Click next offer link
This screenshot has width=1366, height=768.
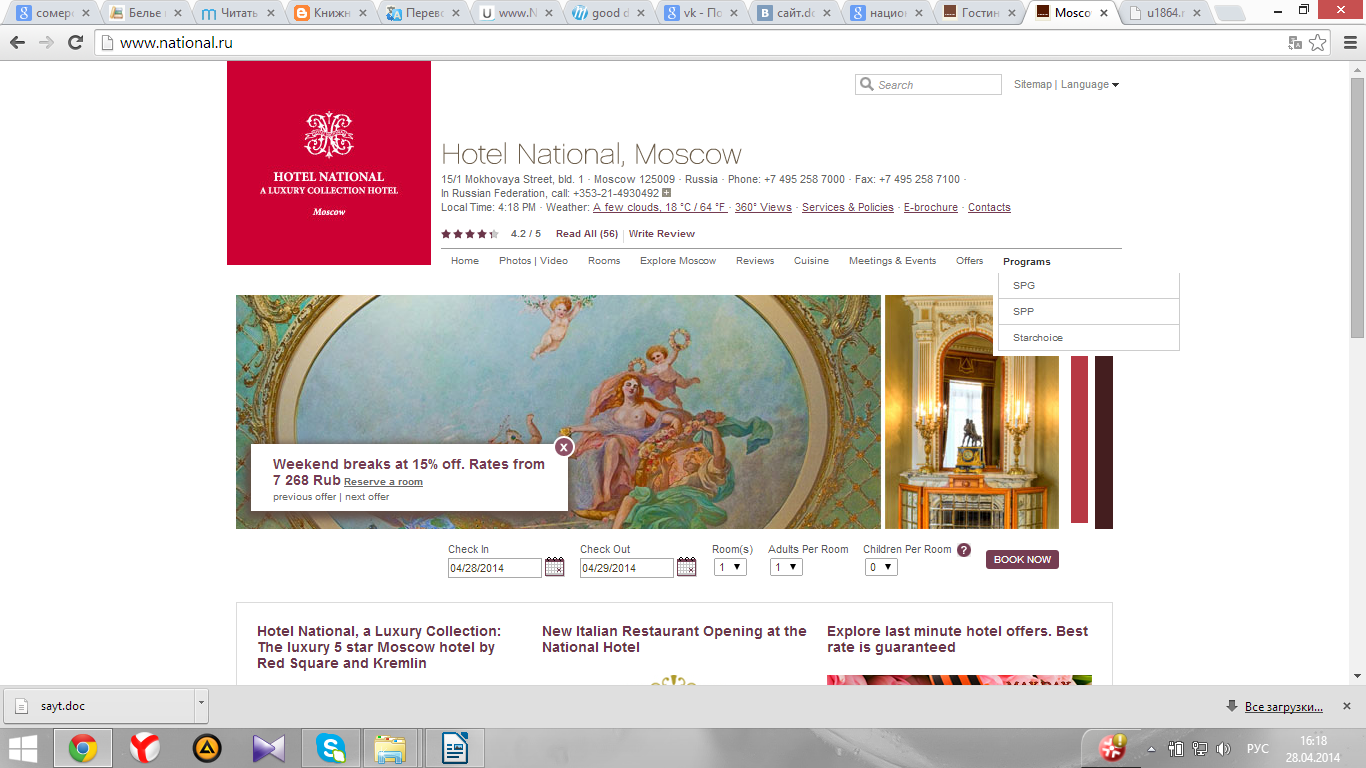click(x=367, y=497)
